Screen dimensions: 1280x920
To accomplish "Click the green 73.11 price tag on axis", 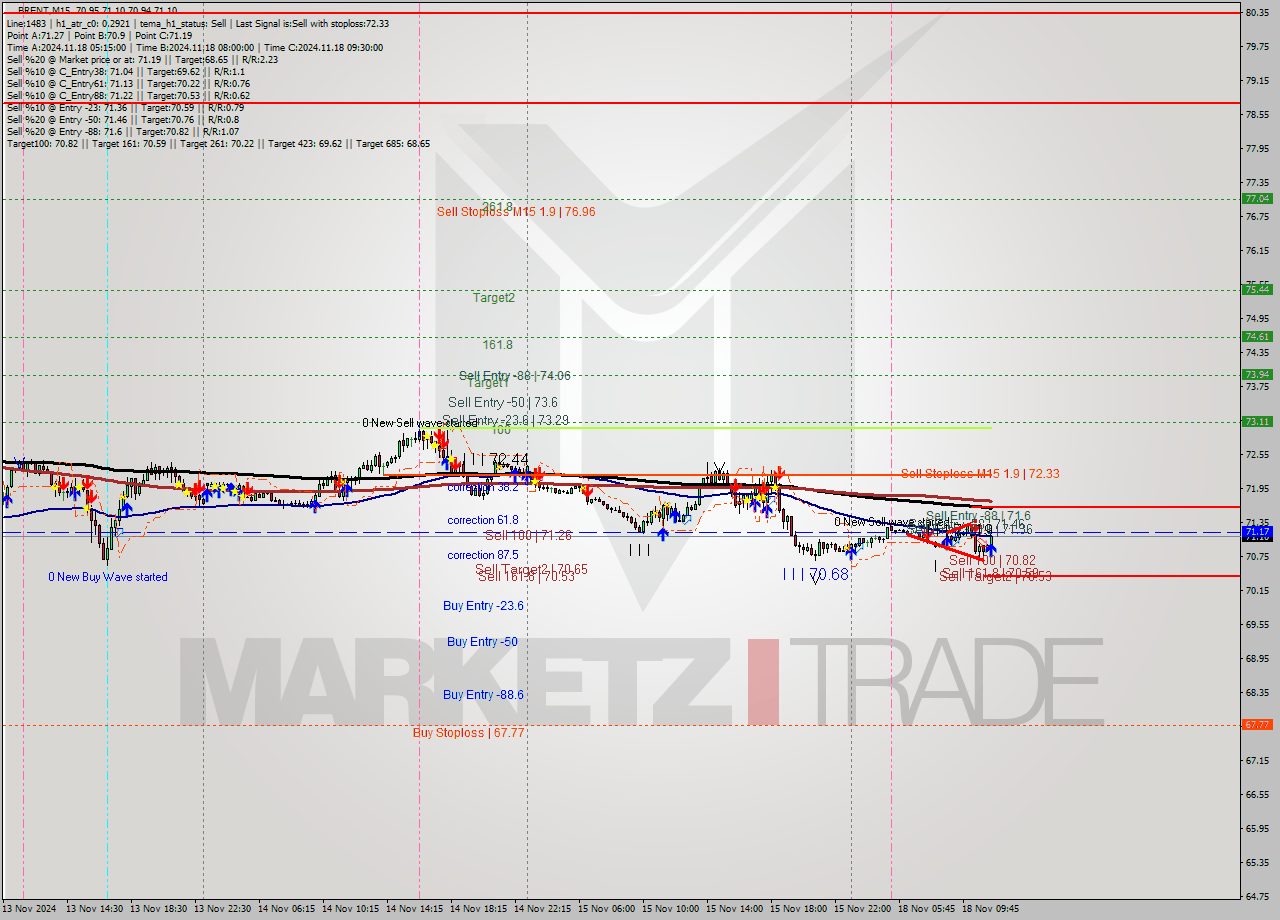I will 1257,421.
